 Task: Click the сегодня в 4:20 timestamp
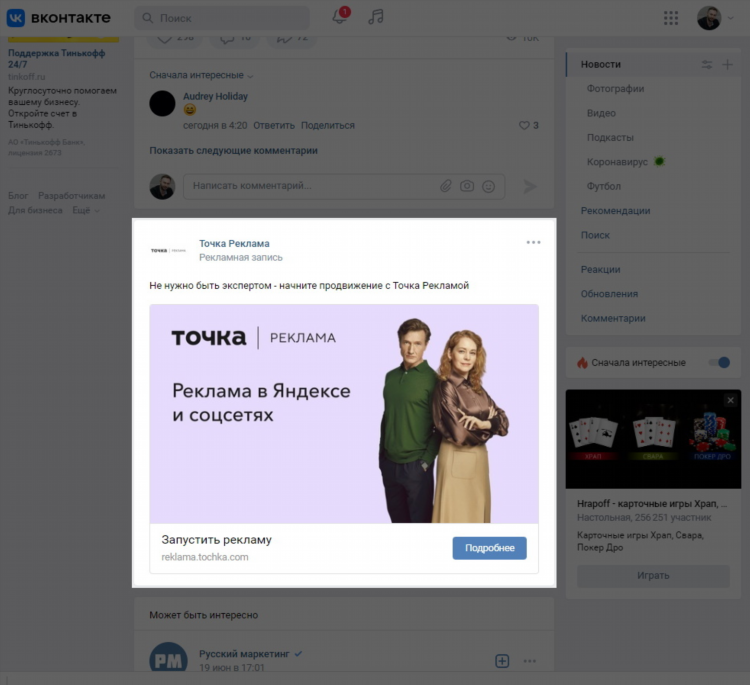click(215, 126)
